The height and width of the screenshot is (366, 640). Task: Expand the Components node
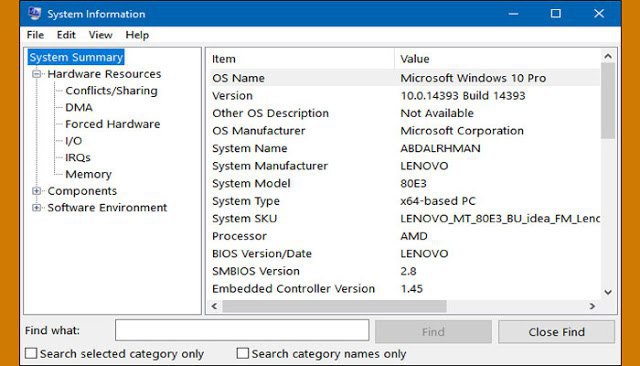pyautogui.click(x=37, y=191)
